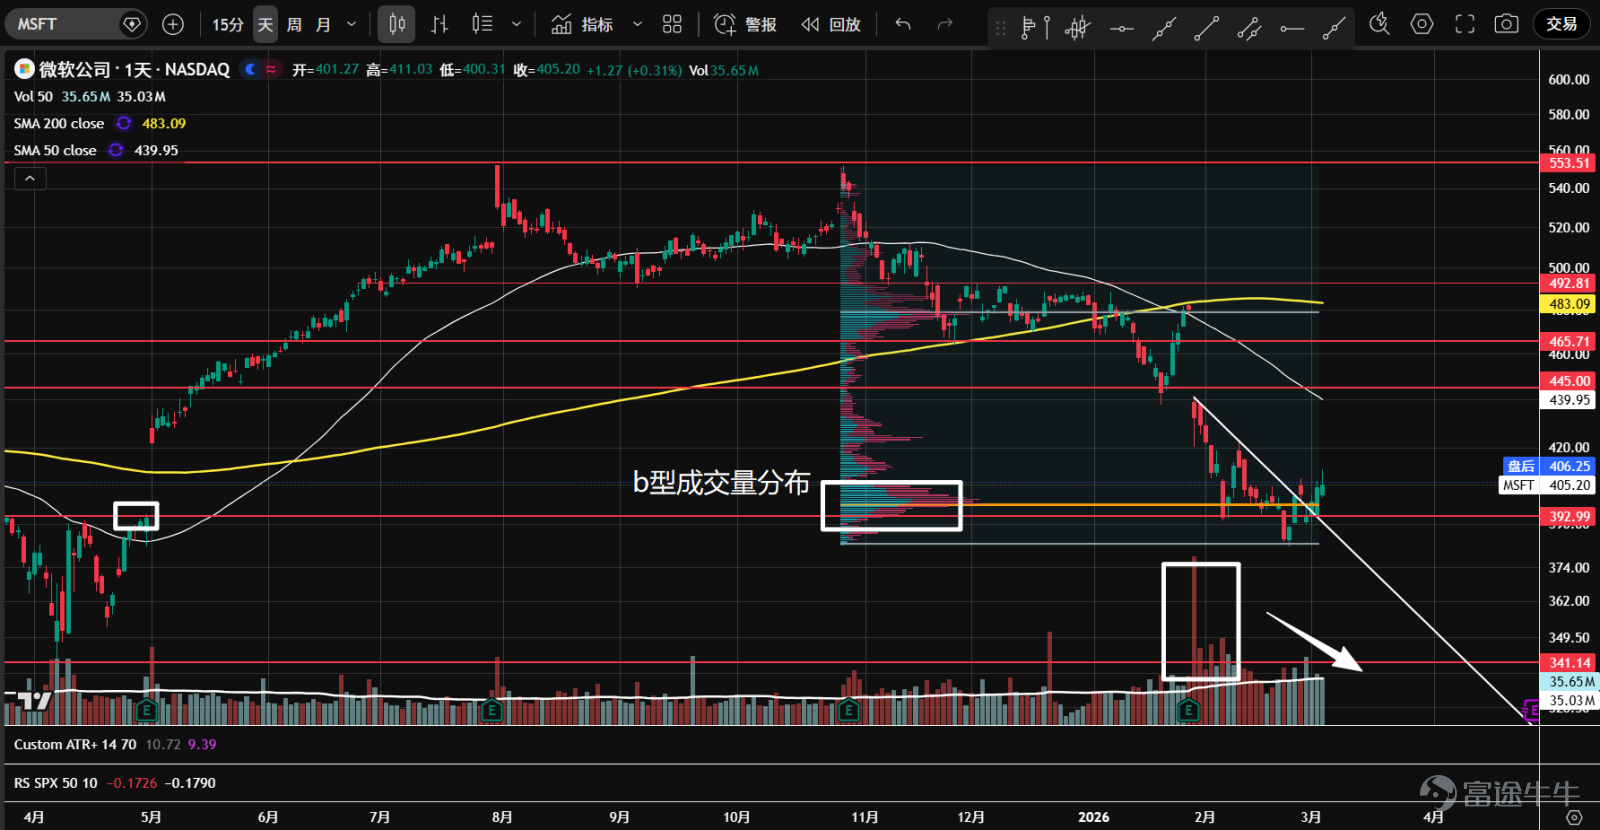Select the extended line drawing tool
This screenshot has width=1600, height=830.
coord(1164,28)
